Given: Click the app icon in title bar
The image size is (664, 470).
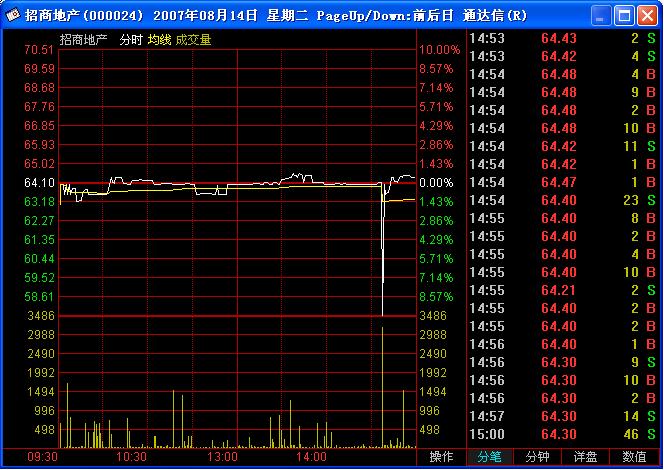Looking at the screenshot, I should (13, 15).
